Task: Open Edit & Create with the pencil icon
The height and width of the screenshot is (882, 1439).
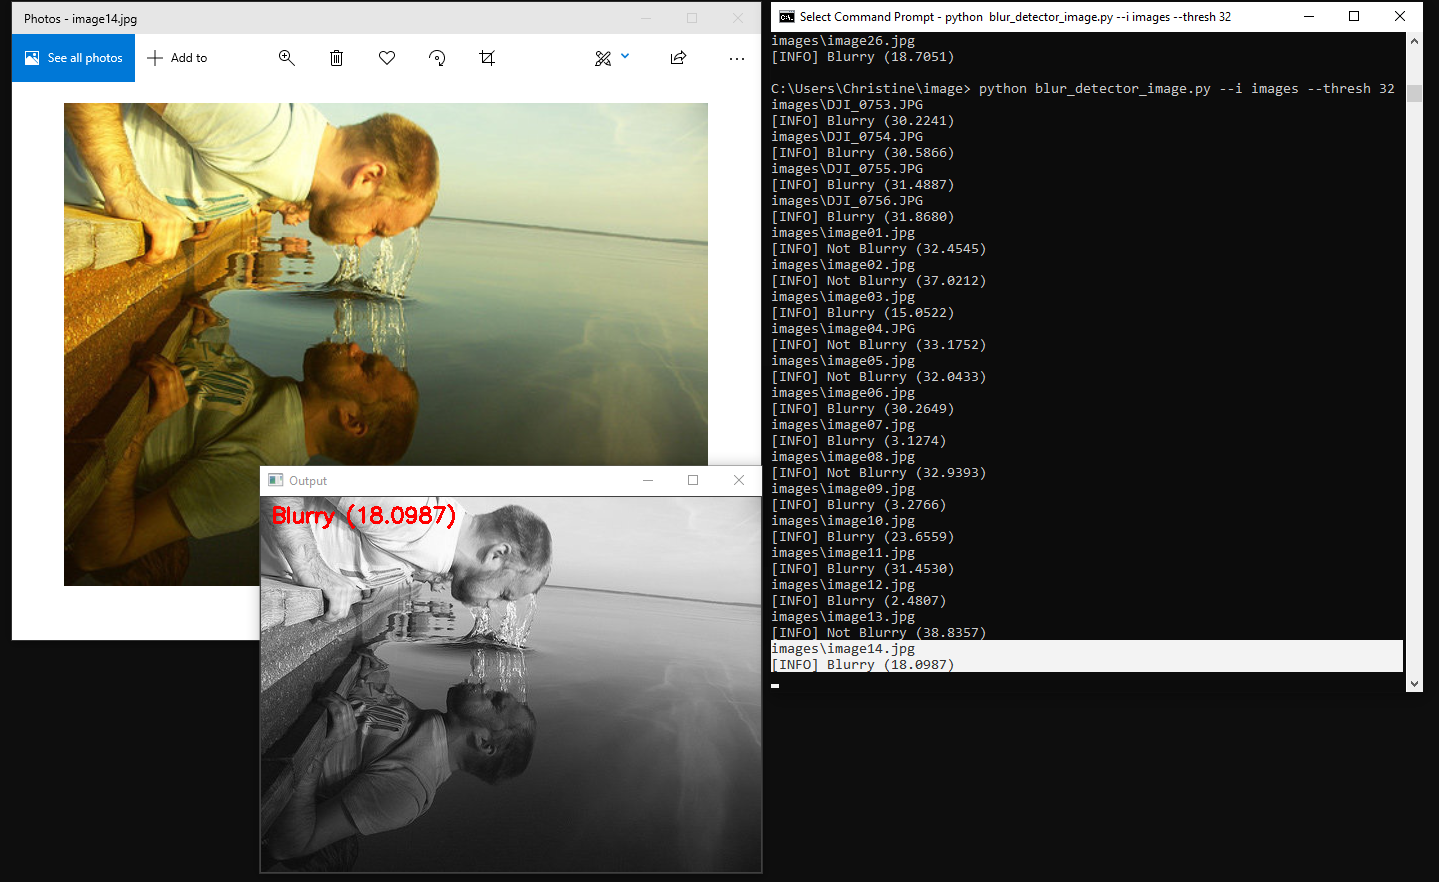Action: point(600,58)
